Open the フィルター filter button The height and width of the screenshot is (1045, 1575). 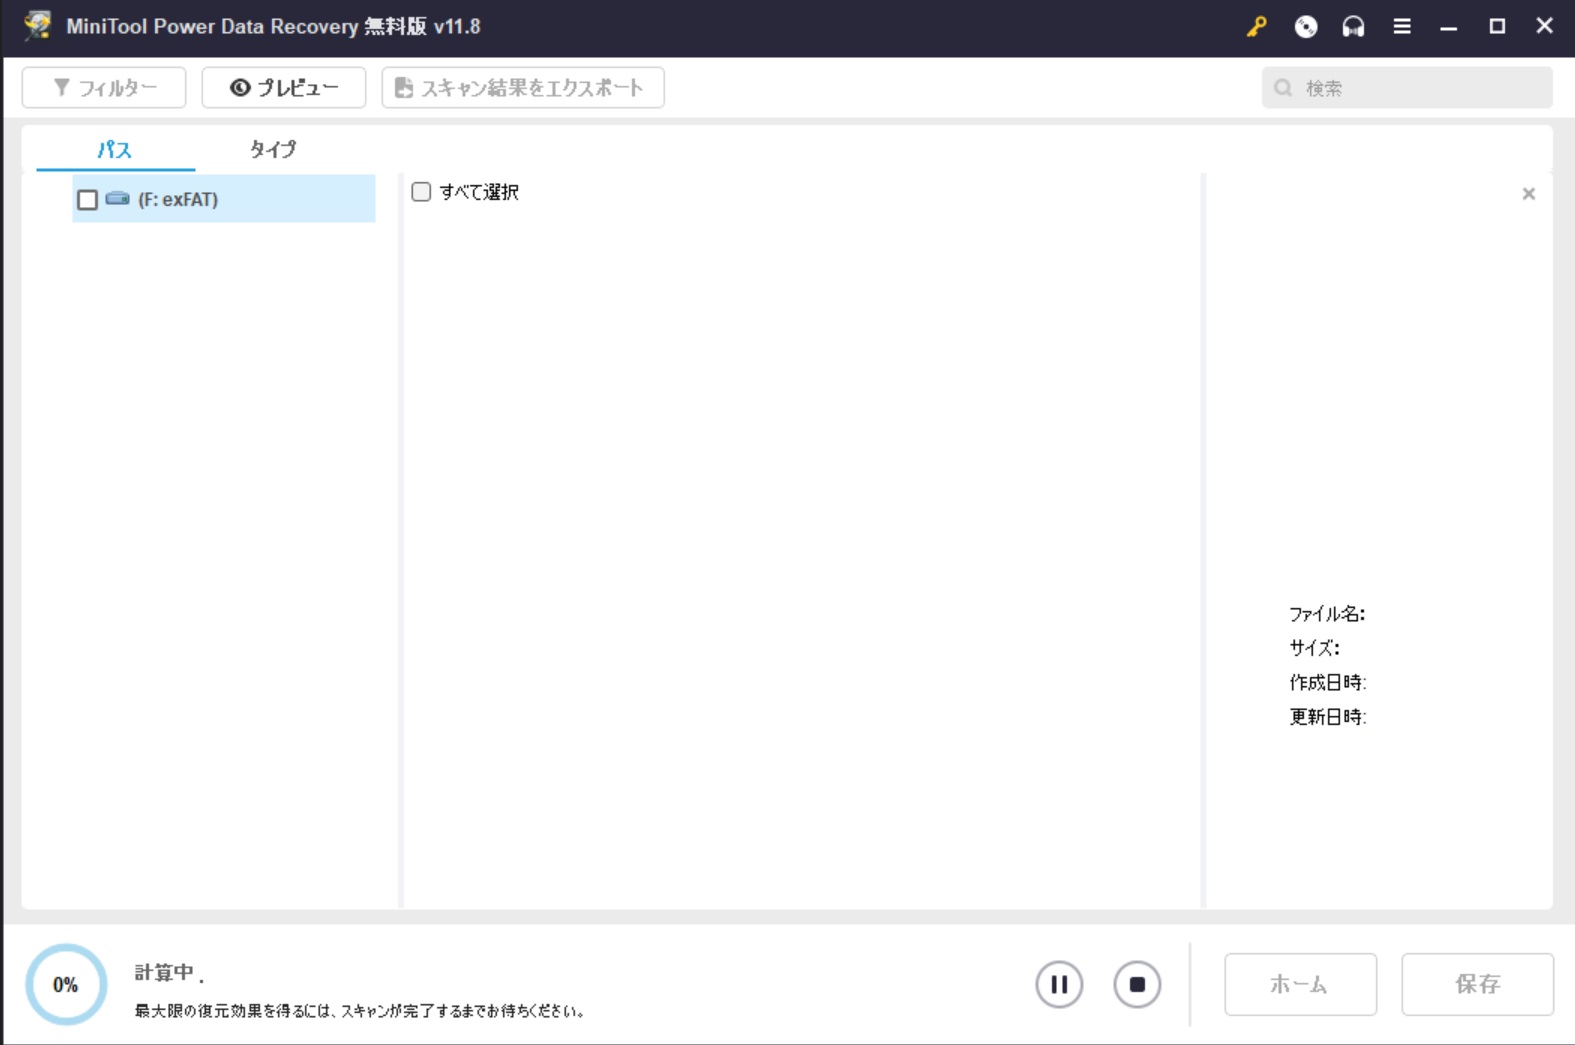[104, 88]
